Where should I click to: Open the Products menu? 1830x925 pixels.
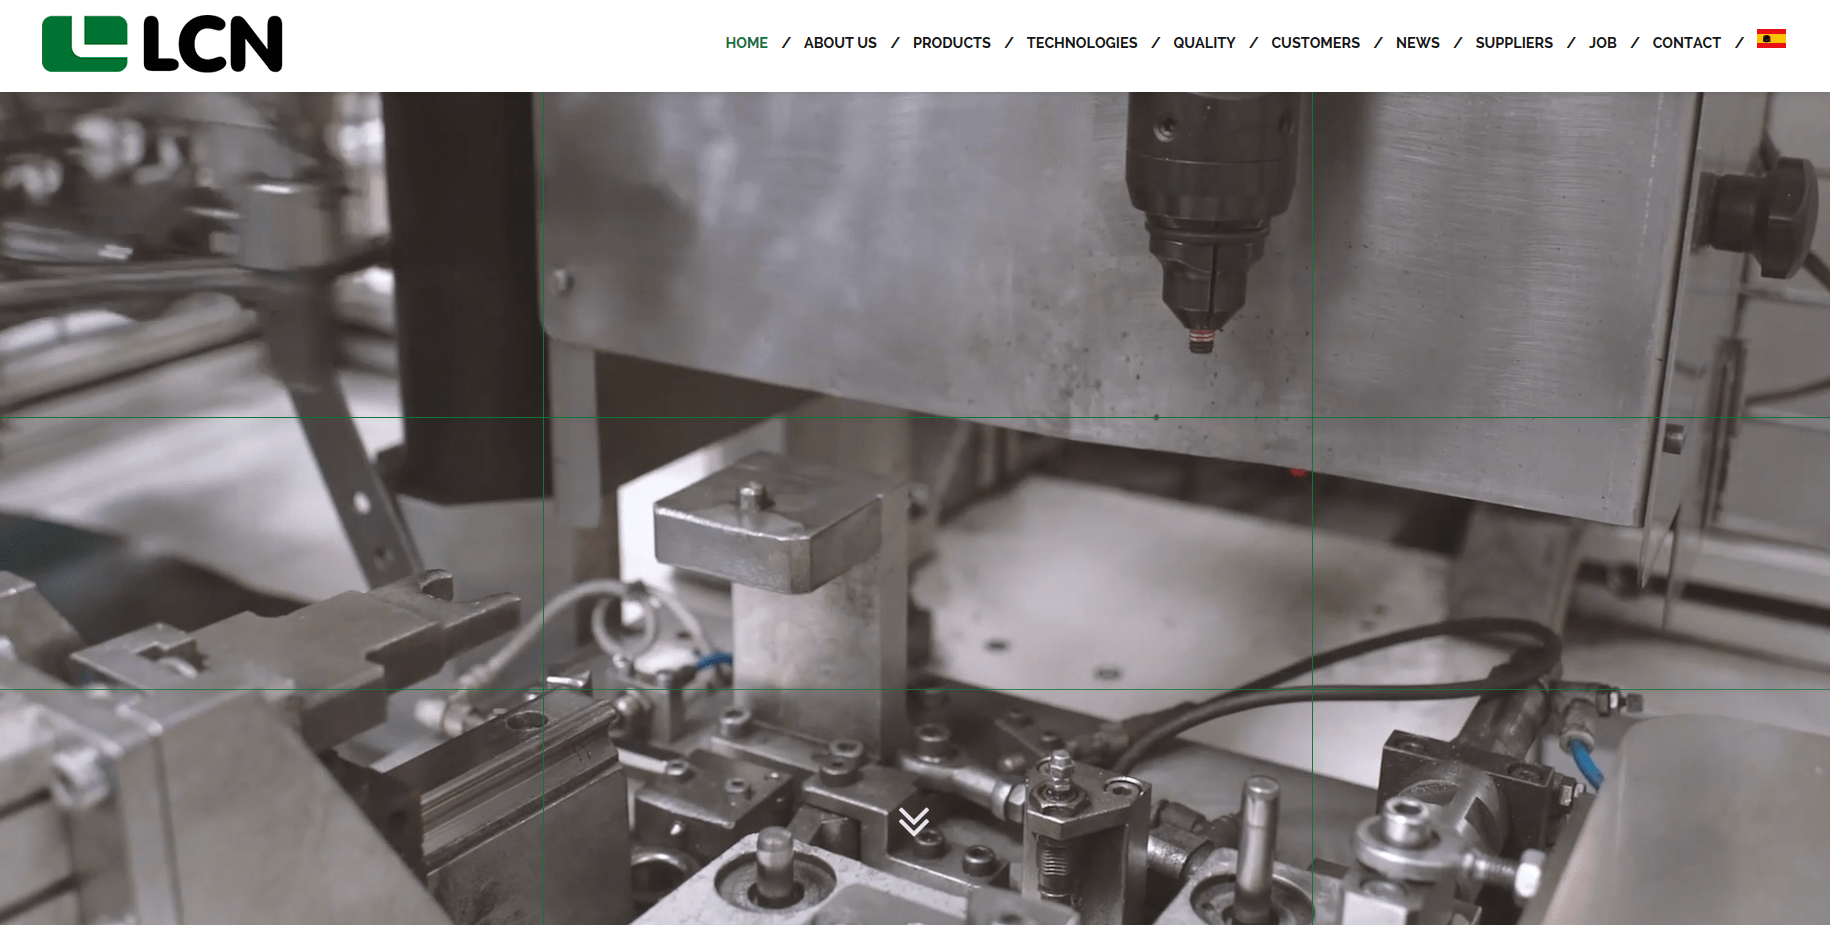(x=951, y=43)
